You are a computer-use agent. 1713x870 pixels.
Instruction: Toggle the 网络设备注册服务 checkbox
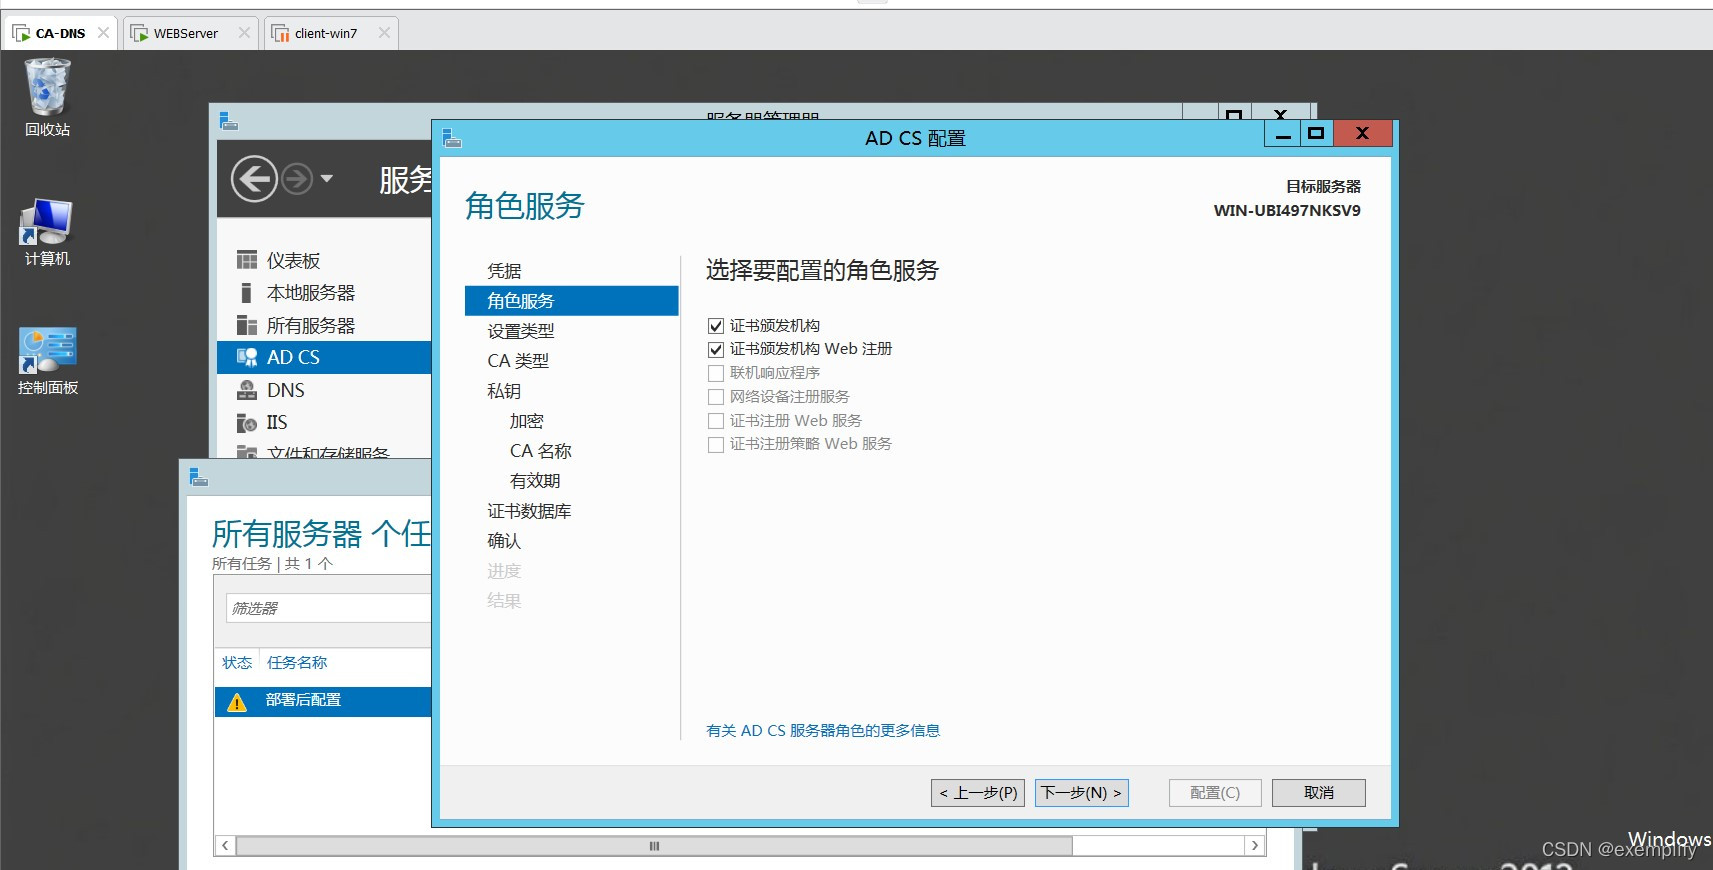click(x=715, y=397)
